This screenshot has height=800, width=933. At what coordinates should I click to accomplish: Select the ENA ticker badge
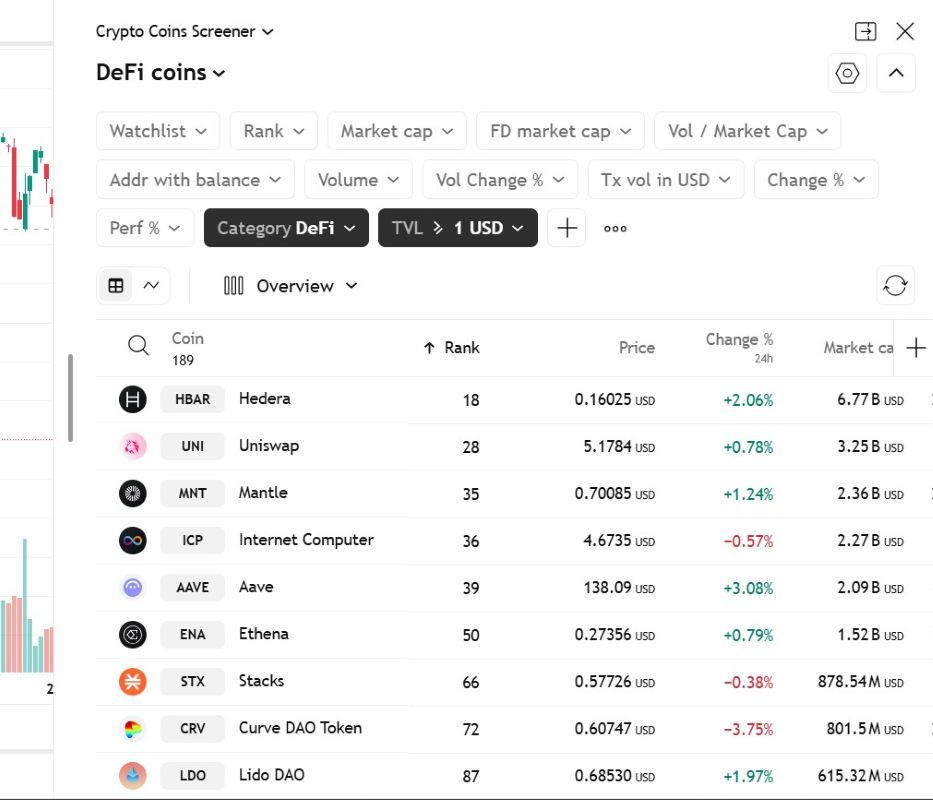pos(192,635)
